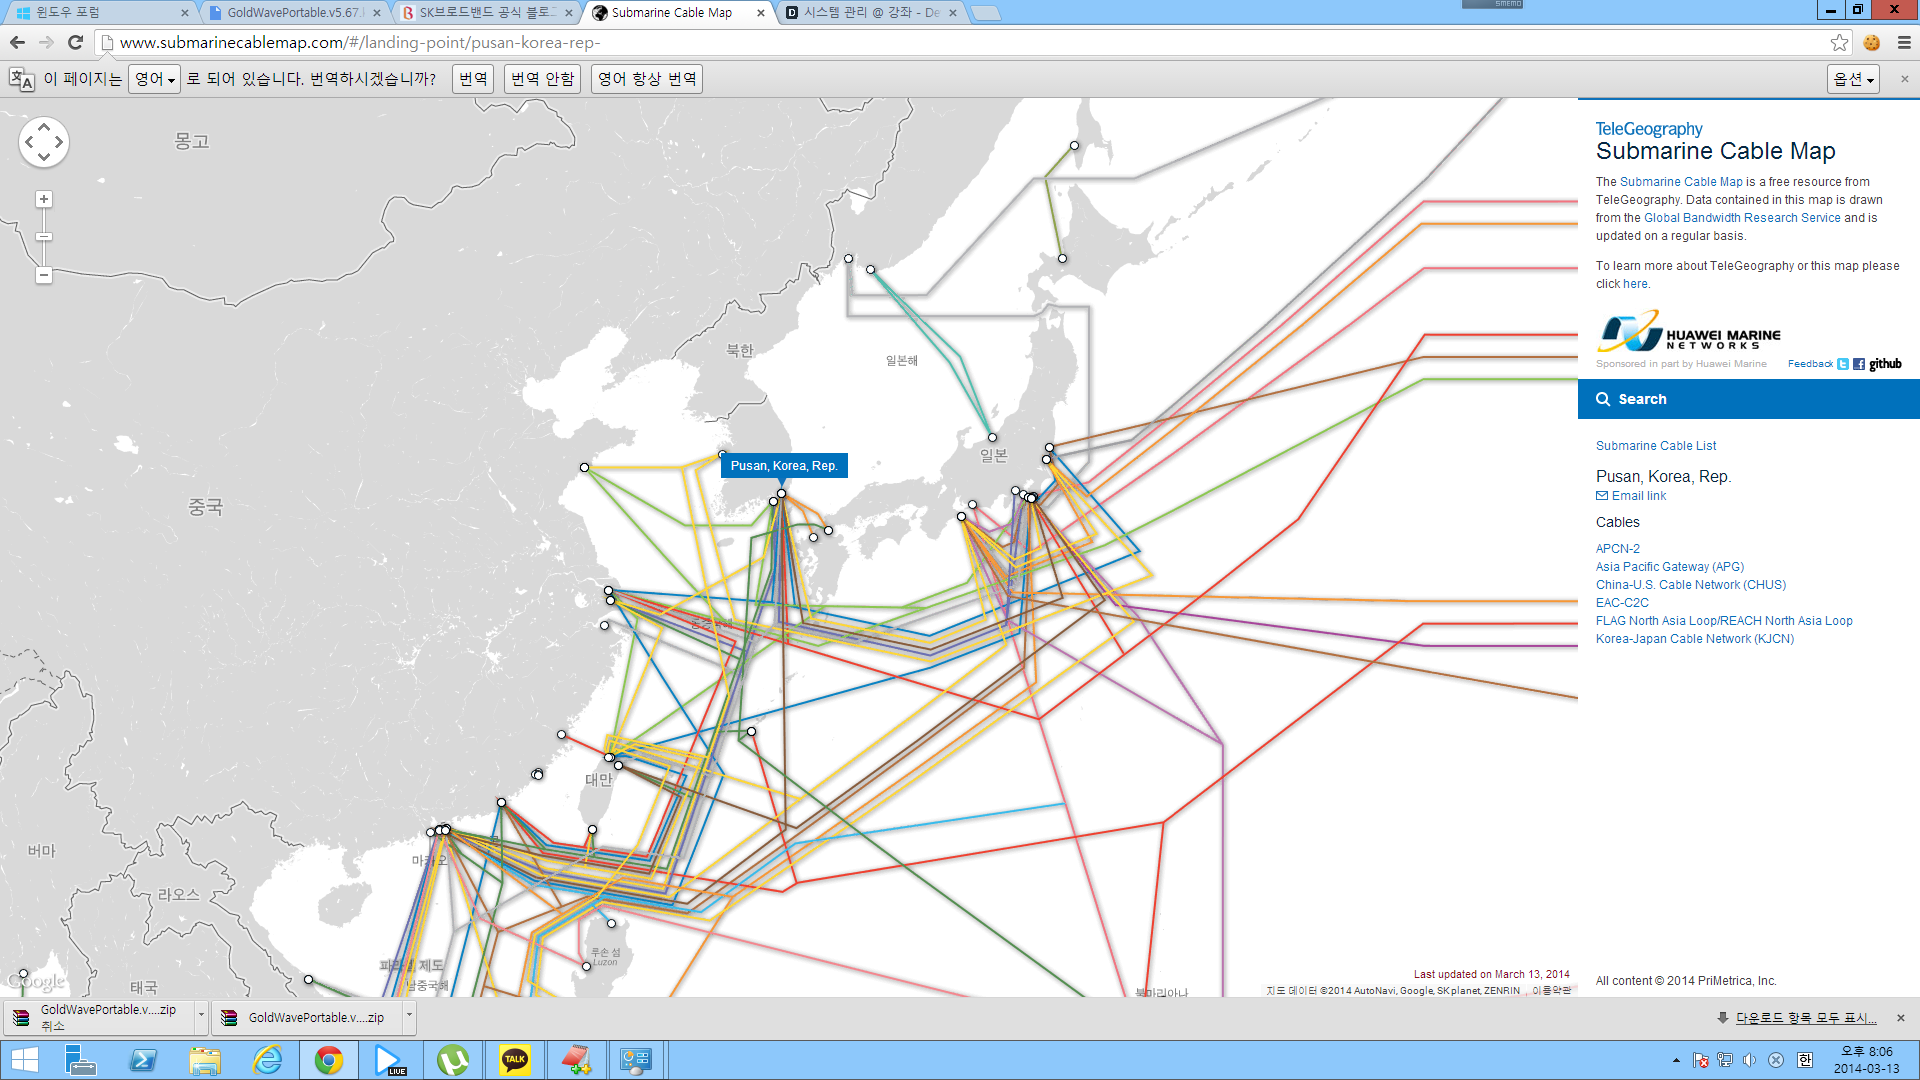Select Asia Pacific Gateway (APG) cable
1920x1080 pixels.
(x=1670, y=567)
